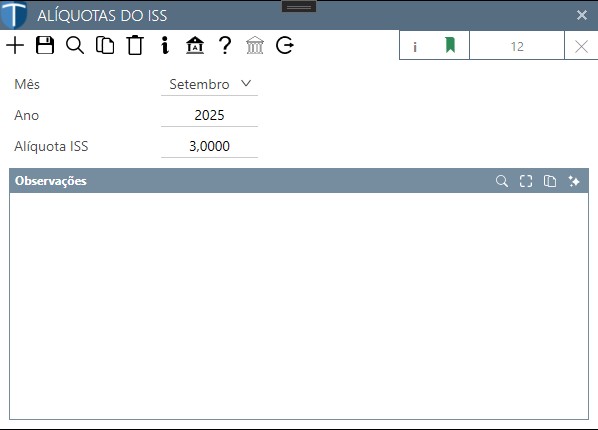Image resolution: width=598 pixels, height=430 pixels.
Task: Duplicate the record using the copy icon
Action: point(105,46)
